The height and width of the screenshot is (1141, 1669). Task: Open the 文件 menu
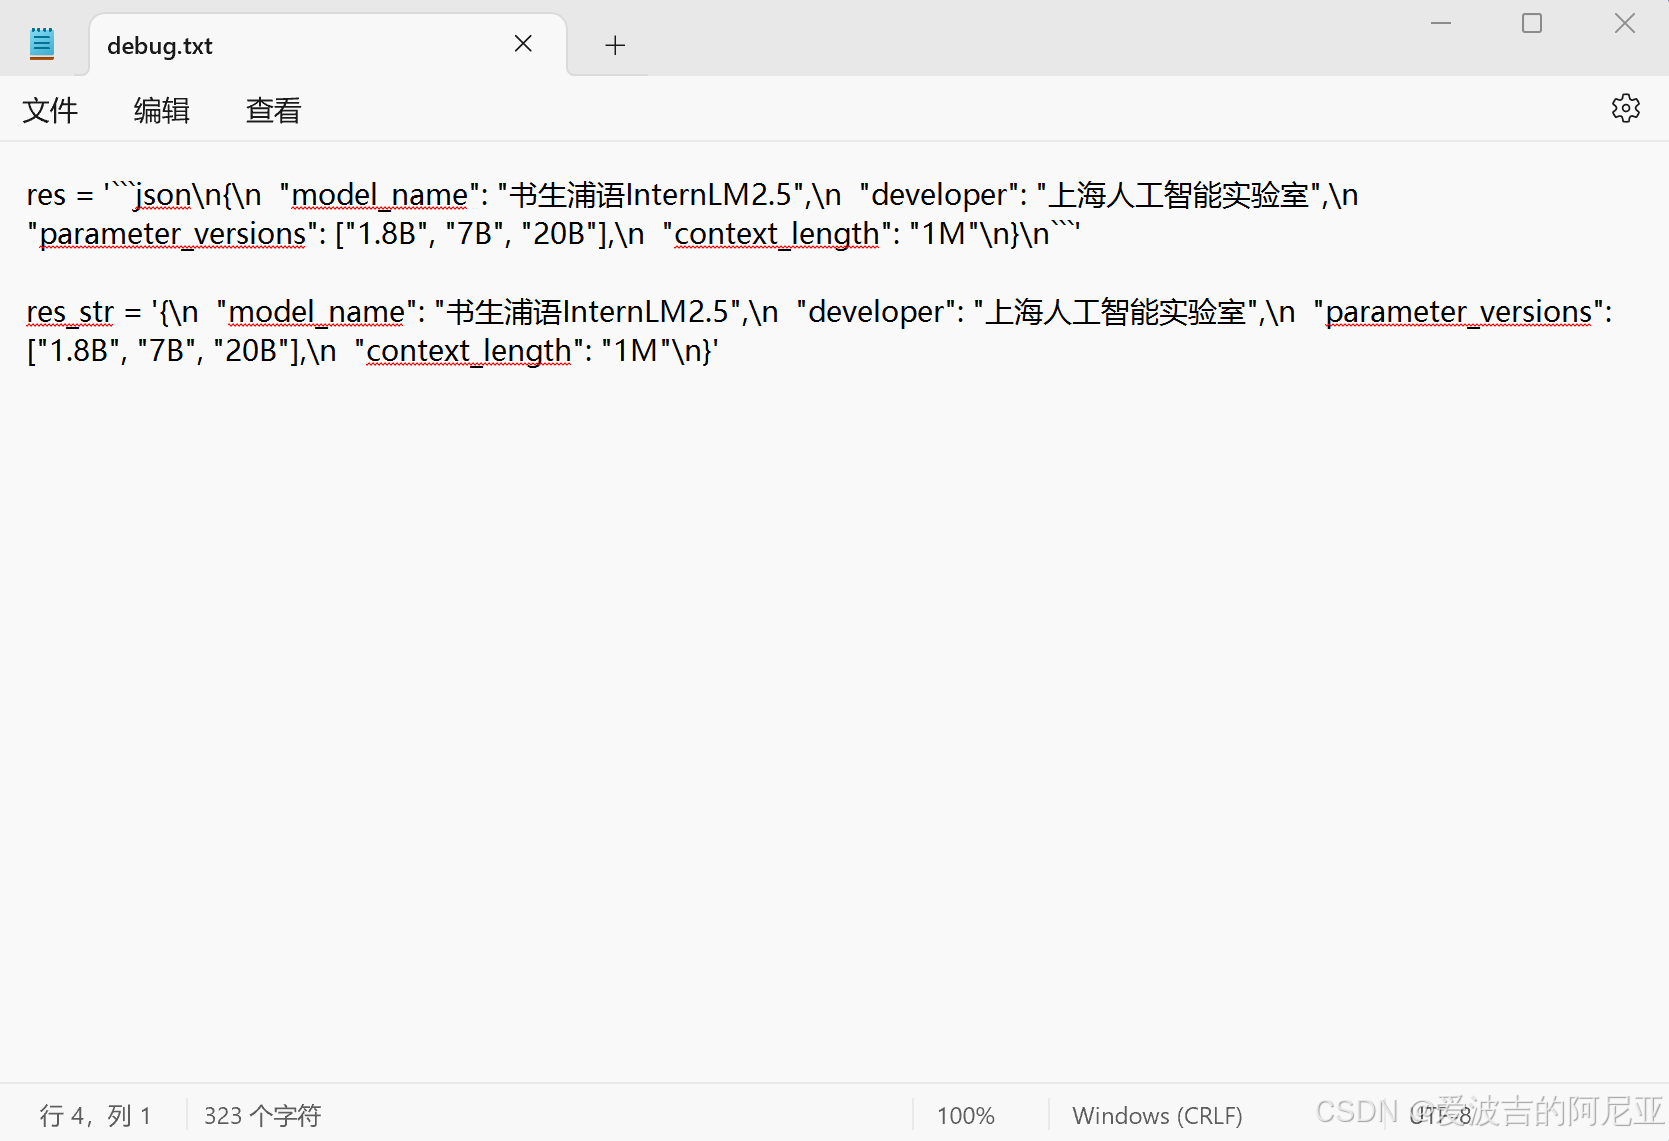point(50,110)
